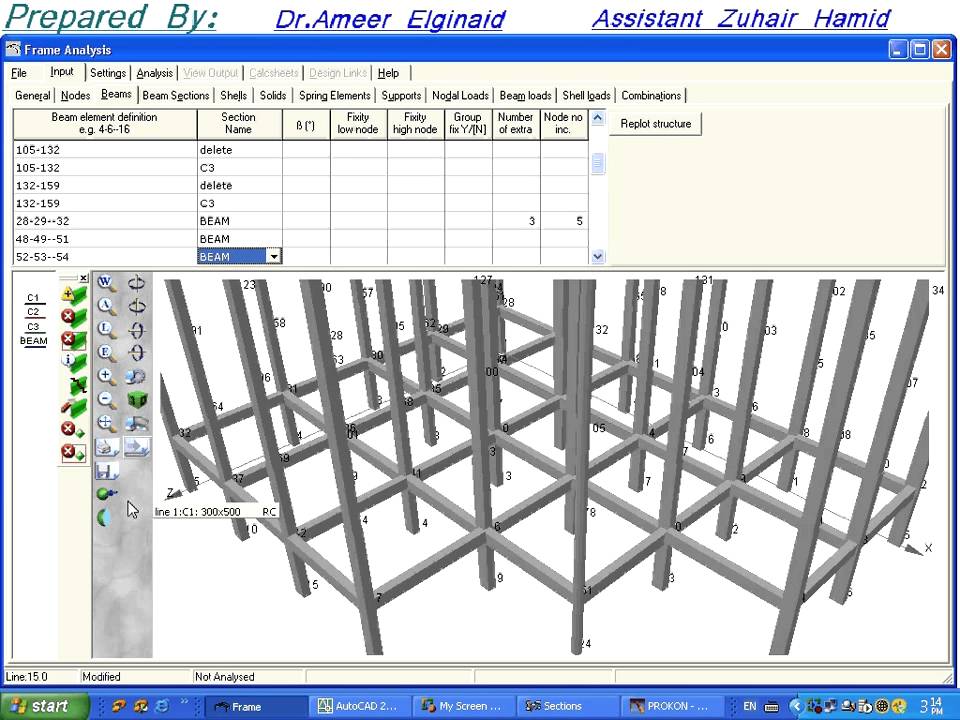Select the break beam zigzag tool
Viewport: 960px width, 720px height.
[77, 384]
